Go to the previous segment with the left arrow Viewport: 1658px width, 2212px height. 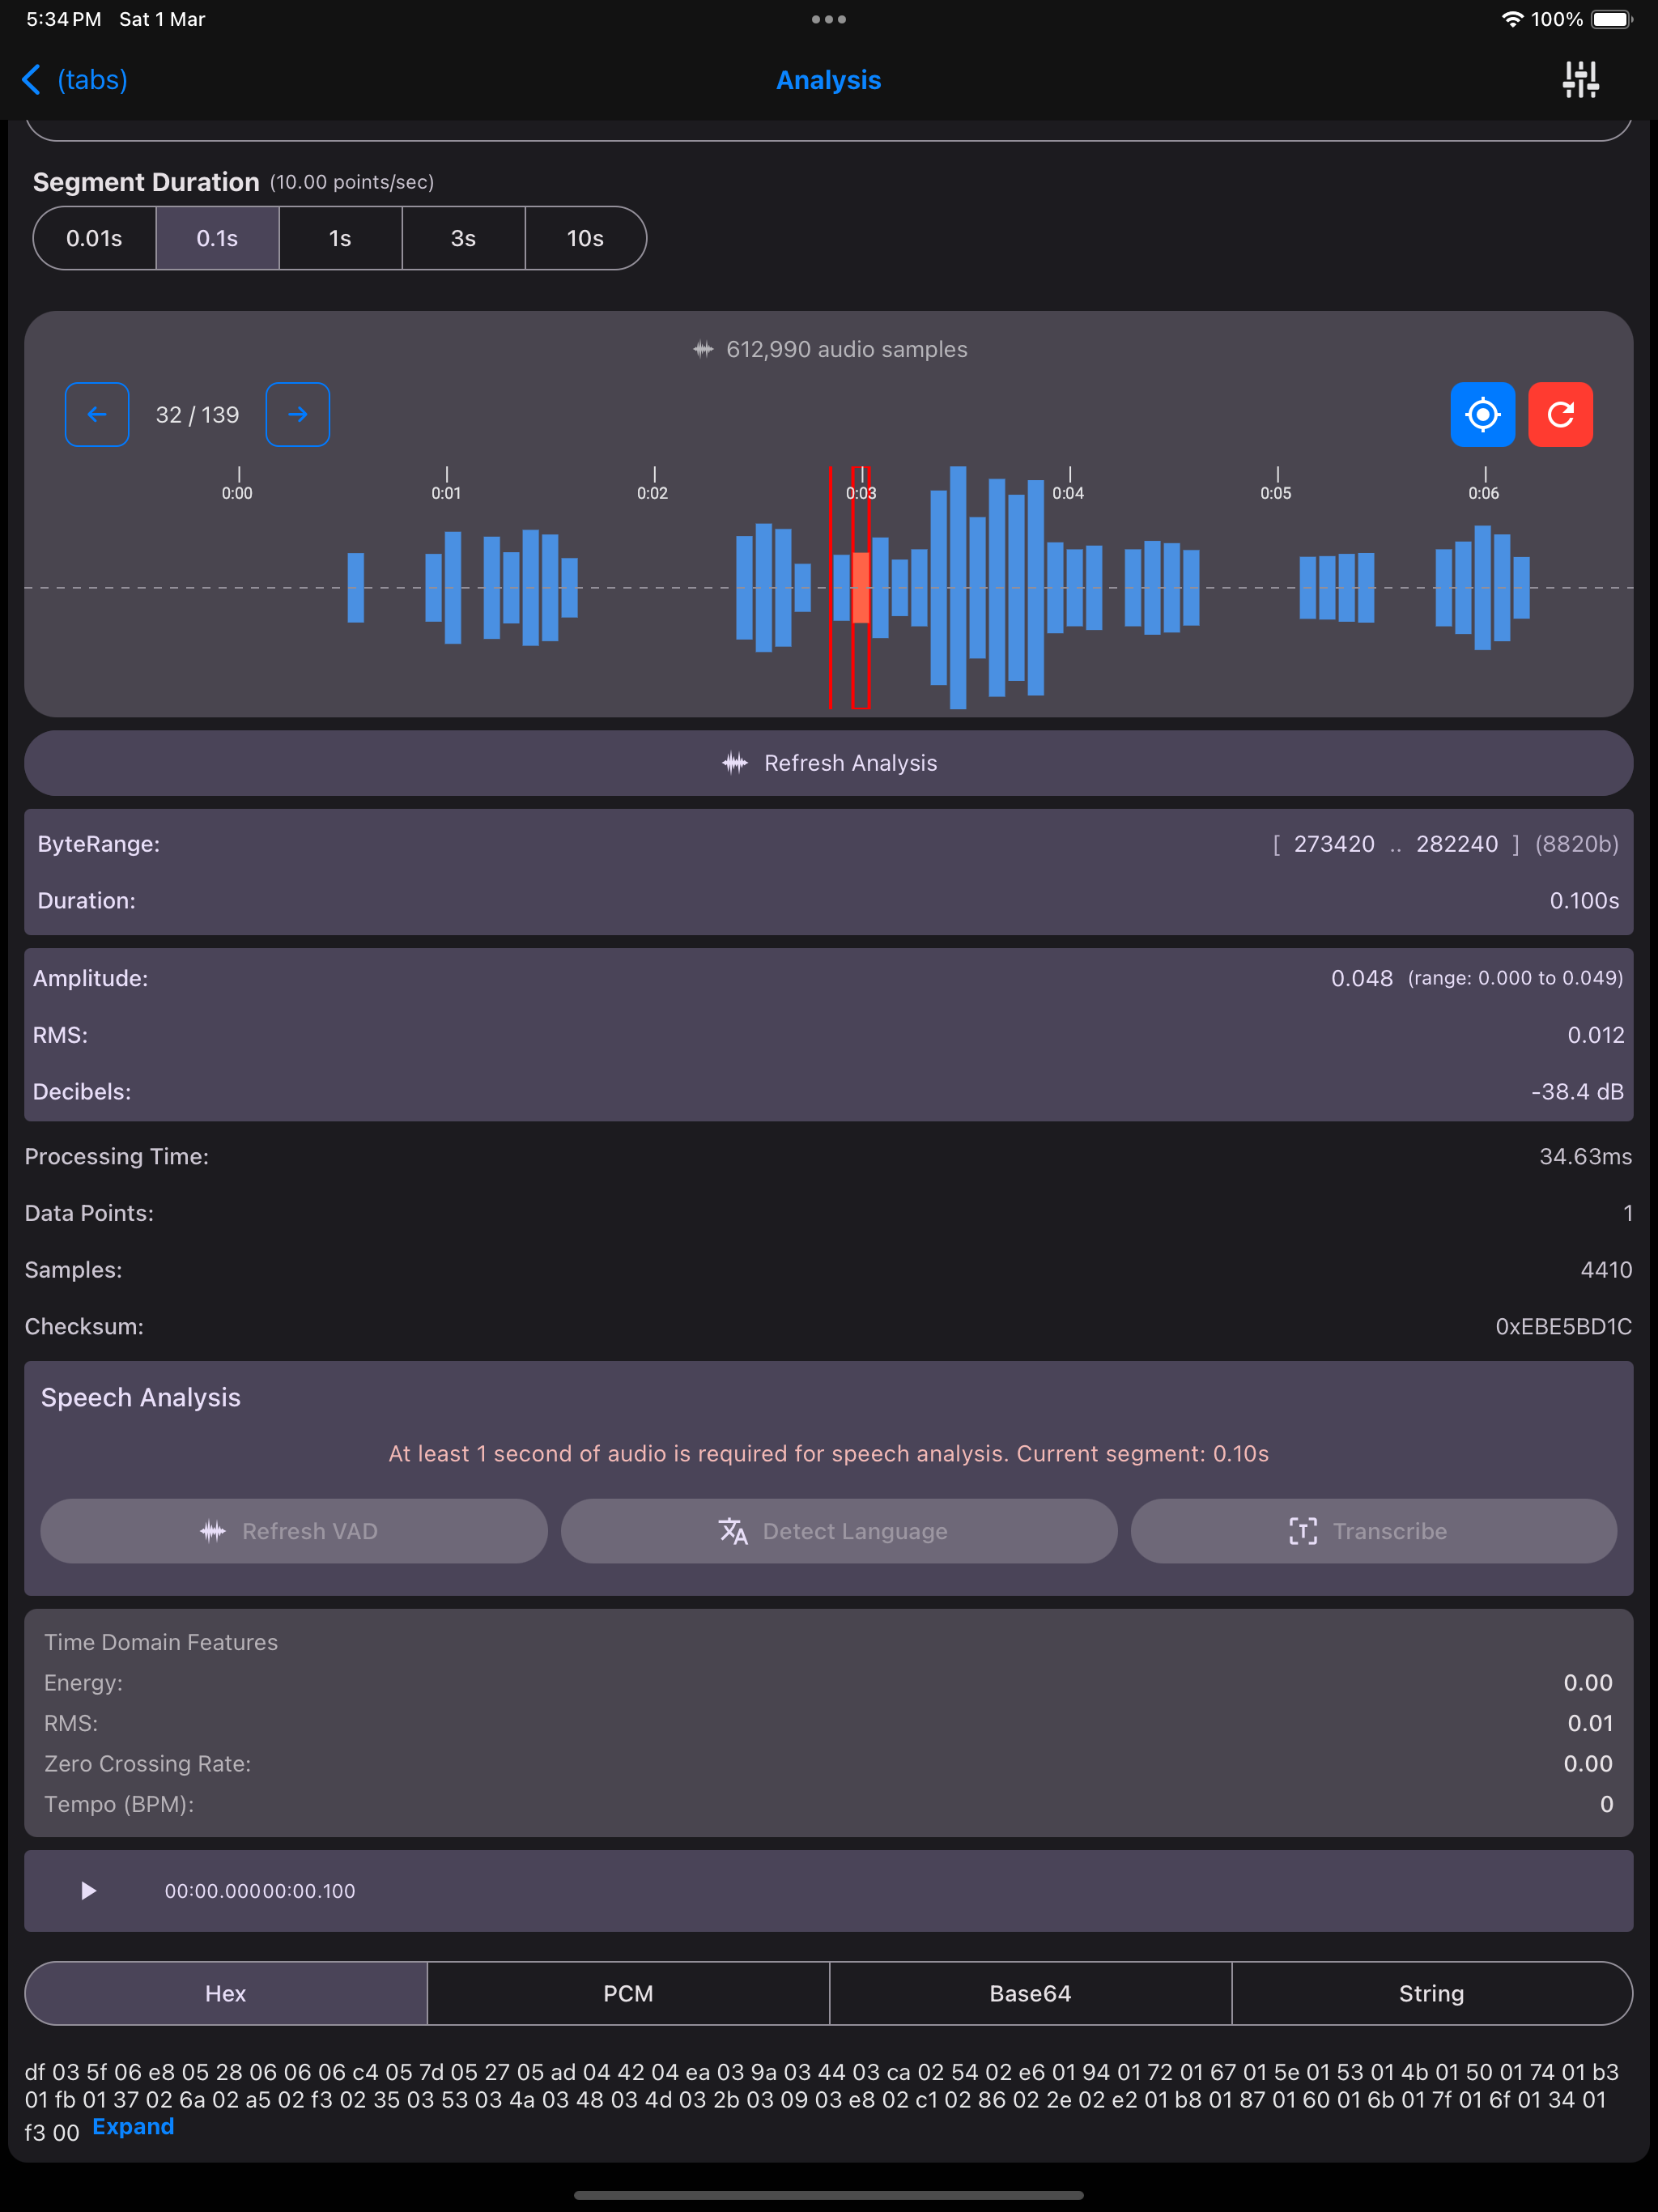pos(97,414)
